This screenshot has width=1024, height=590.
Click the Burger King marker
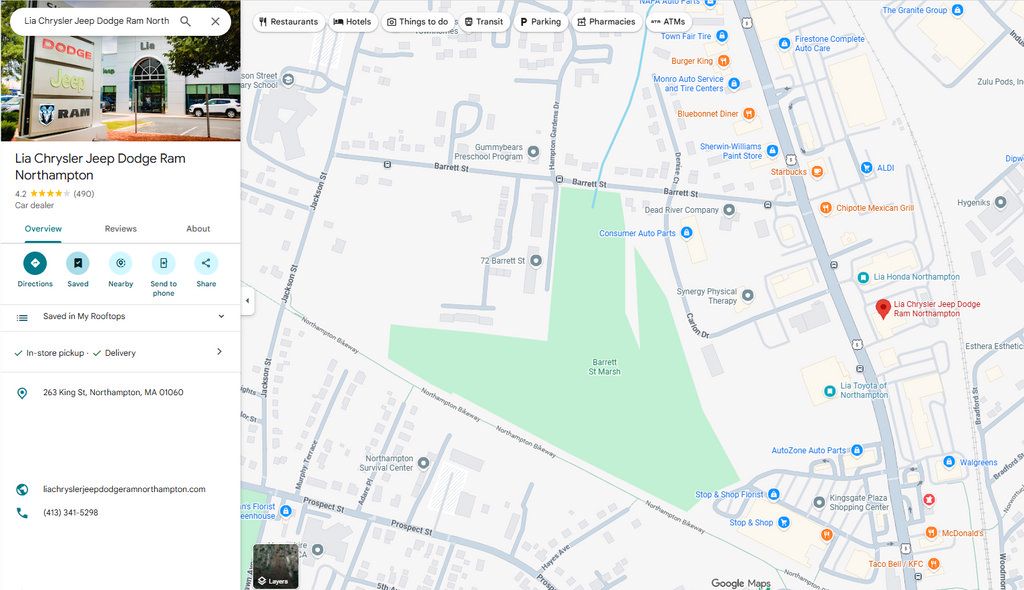click(x=723, y=61)
